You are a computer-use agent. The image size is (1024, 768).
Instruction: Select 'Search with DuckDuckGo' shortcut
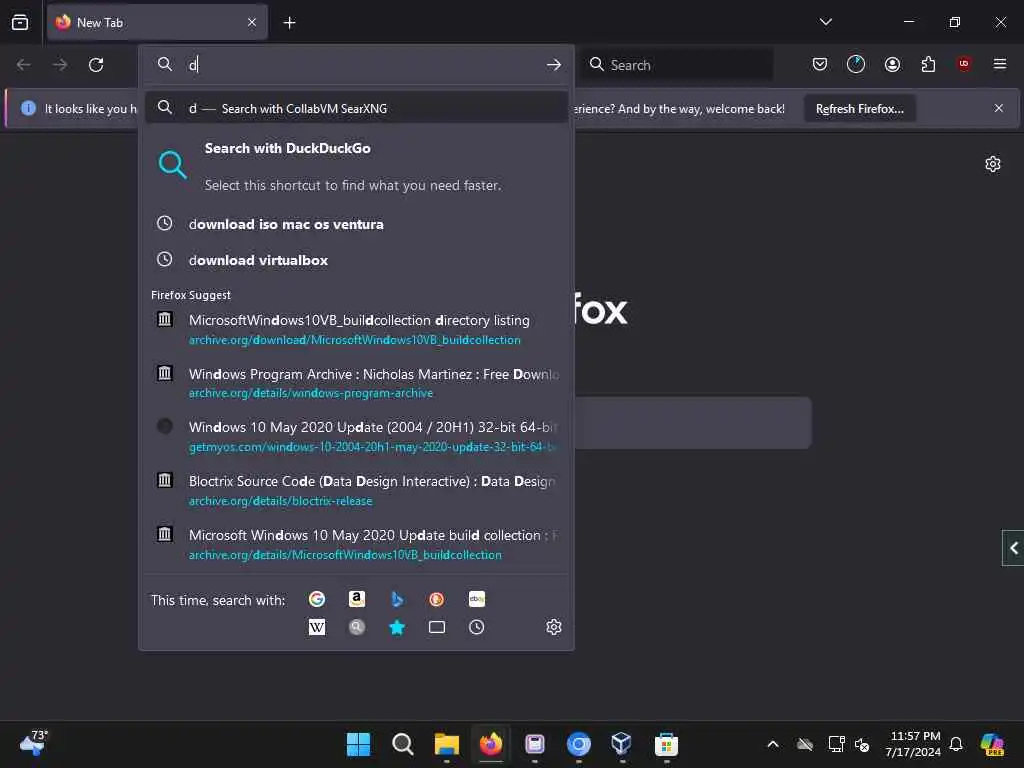356,167
